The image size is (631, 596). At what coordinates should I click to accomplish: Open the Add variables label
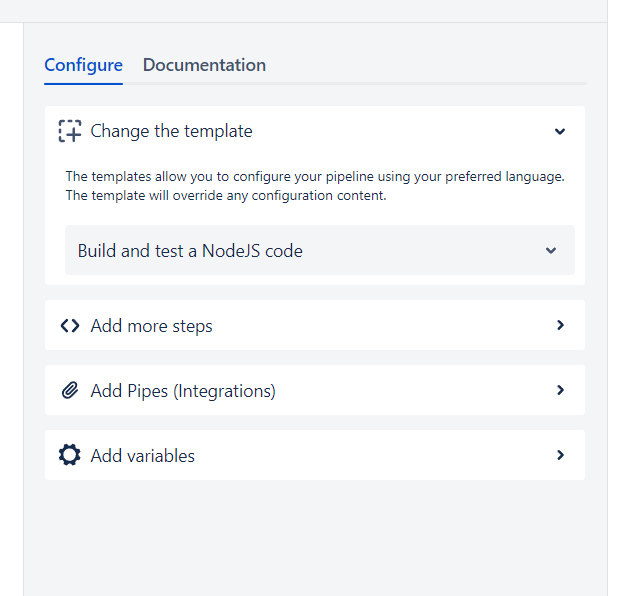[142, 456]
